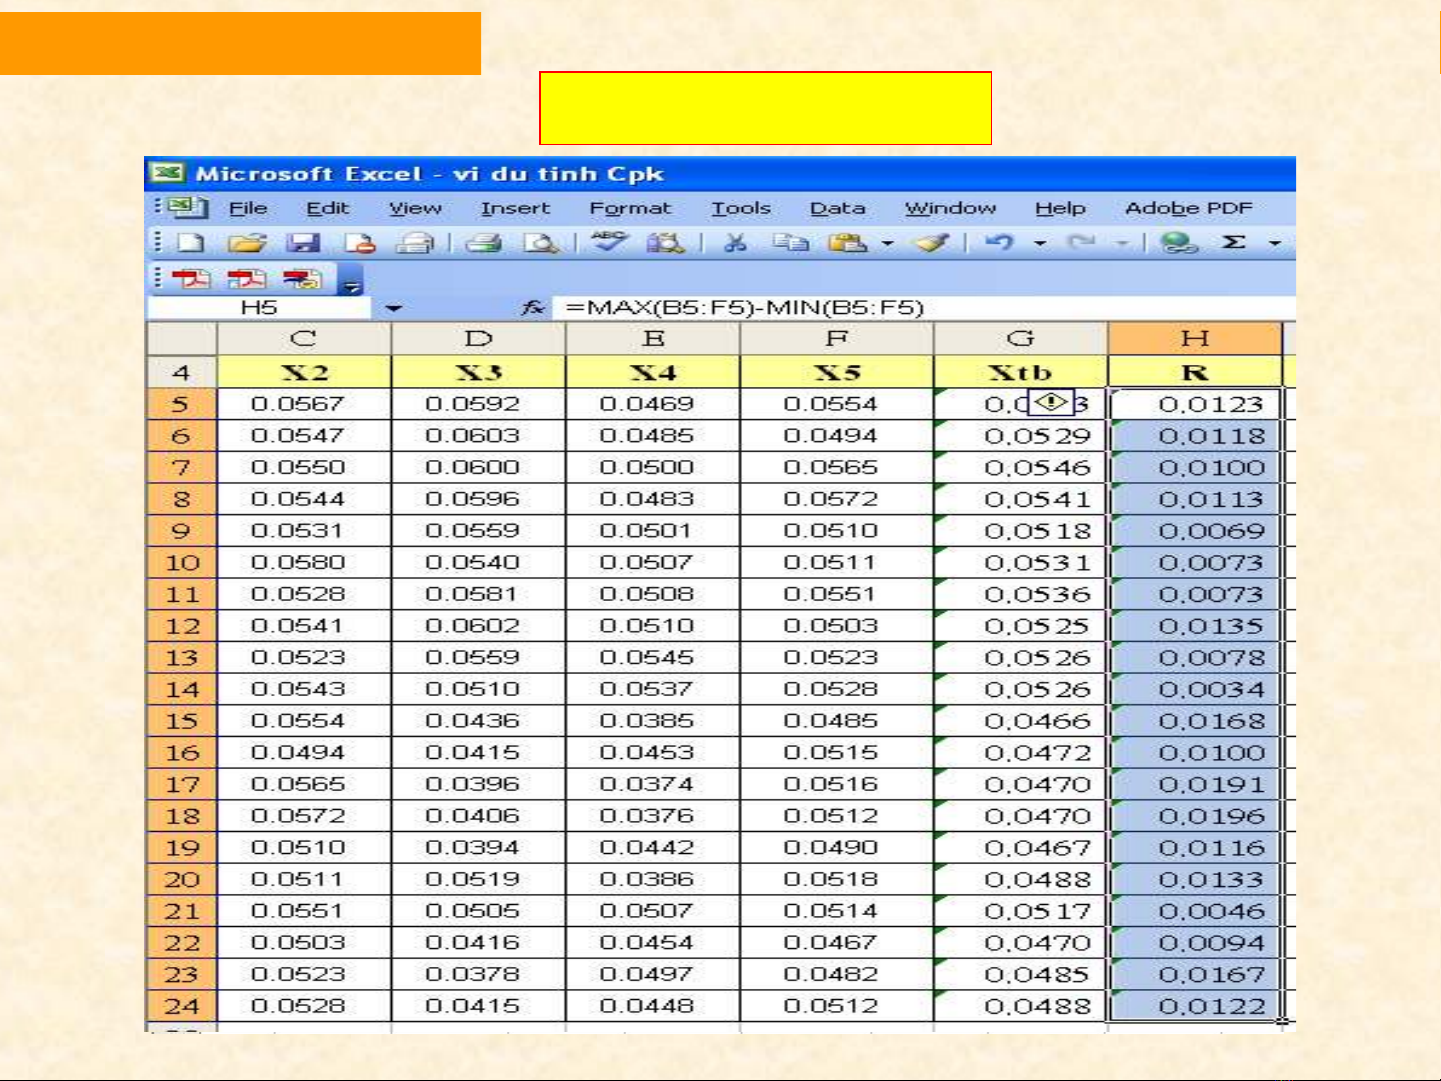Open the Edit menu
This screenshot has width=1441, height=1081.
[x=328, y=208]
